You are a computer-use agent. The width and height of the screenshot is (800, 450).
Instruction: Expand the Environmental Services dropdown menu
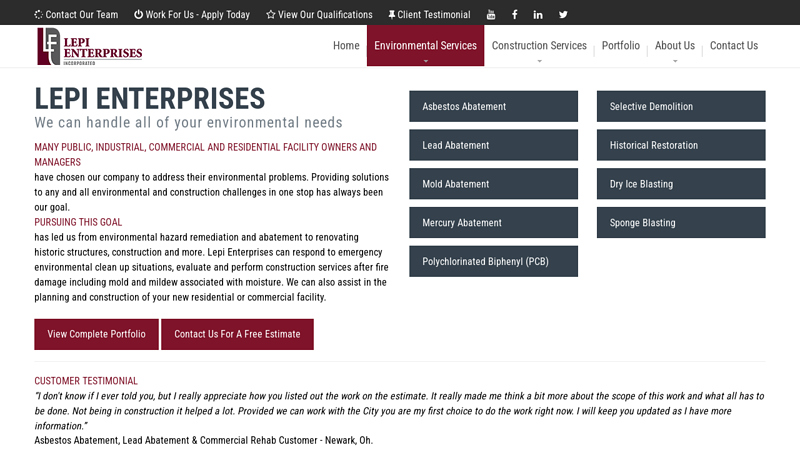click(425, 46)
